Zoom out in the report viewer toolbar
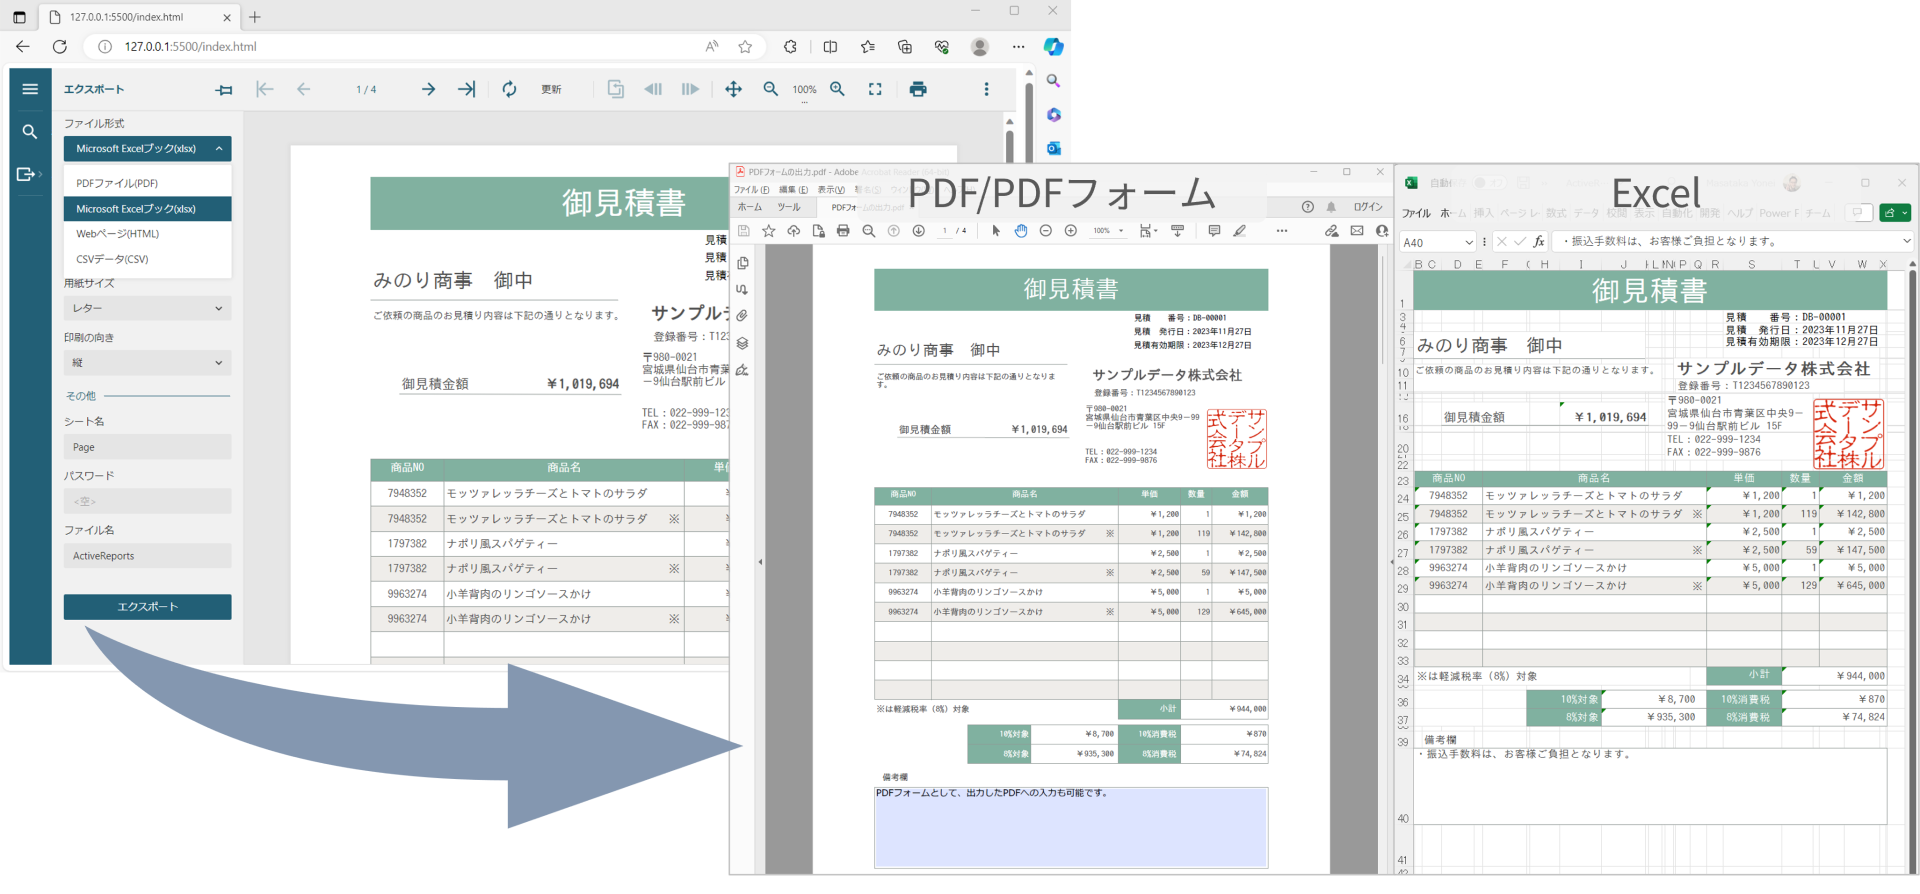This screenshot has height=894, width=1920. click(x=771, y=89)
